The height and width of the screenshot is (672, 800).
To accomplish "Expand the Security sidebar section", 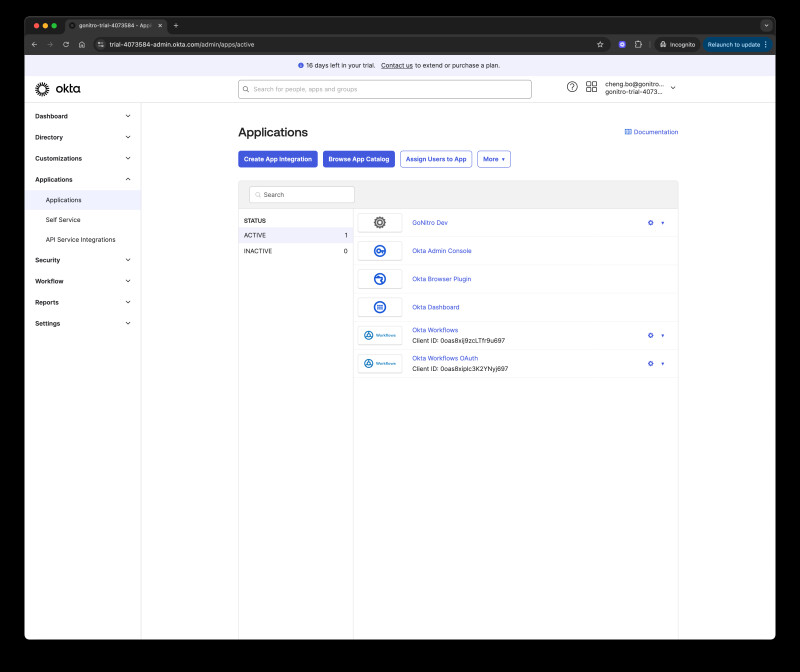I will coord(83,260).
